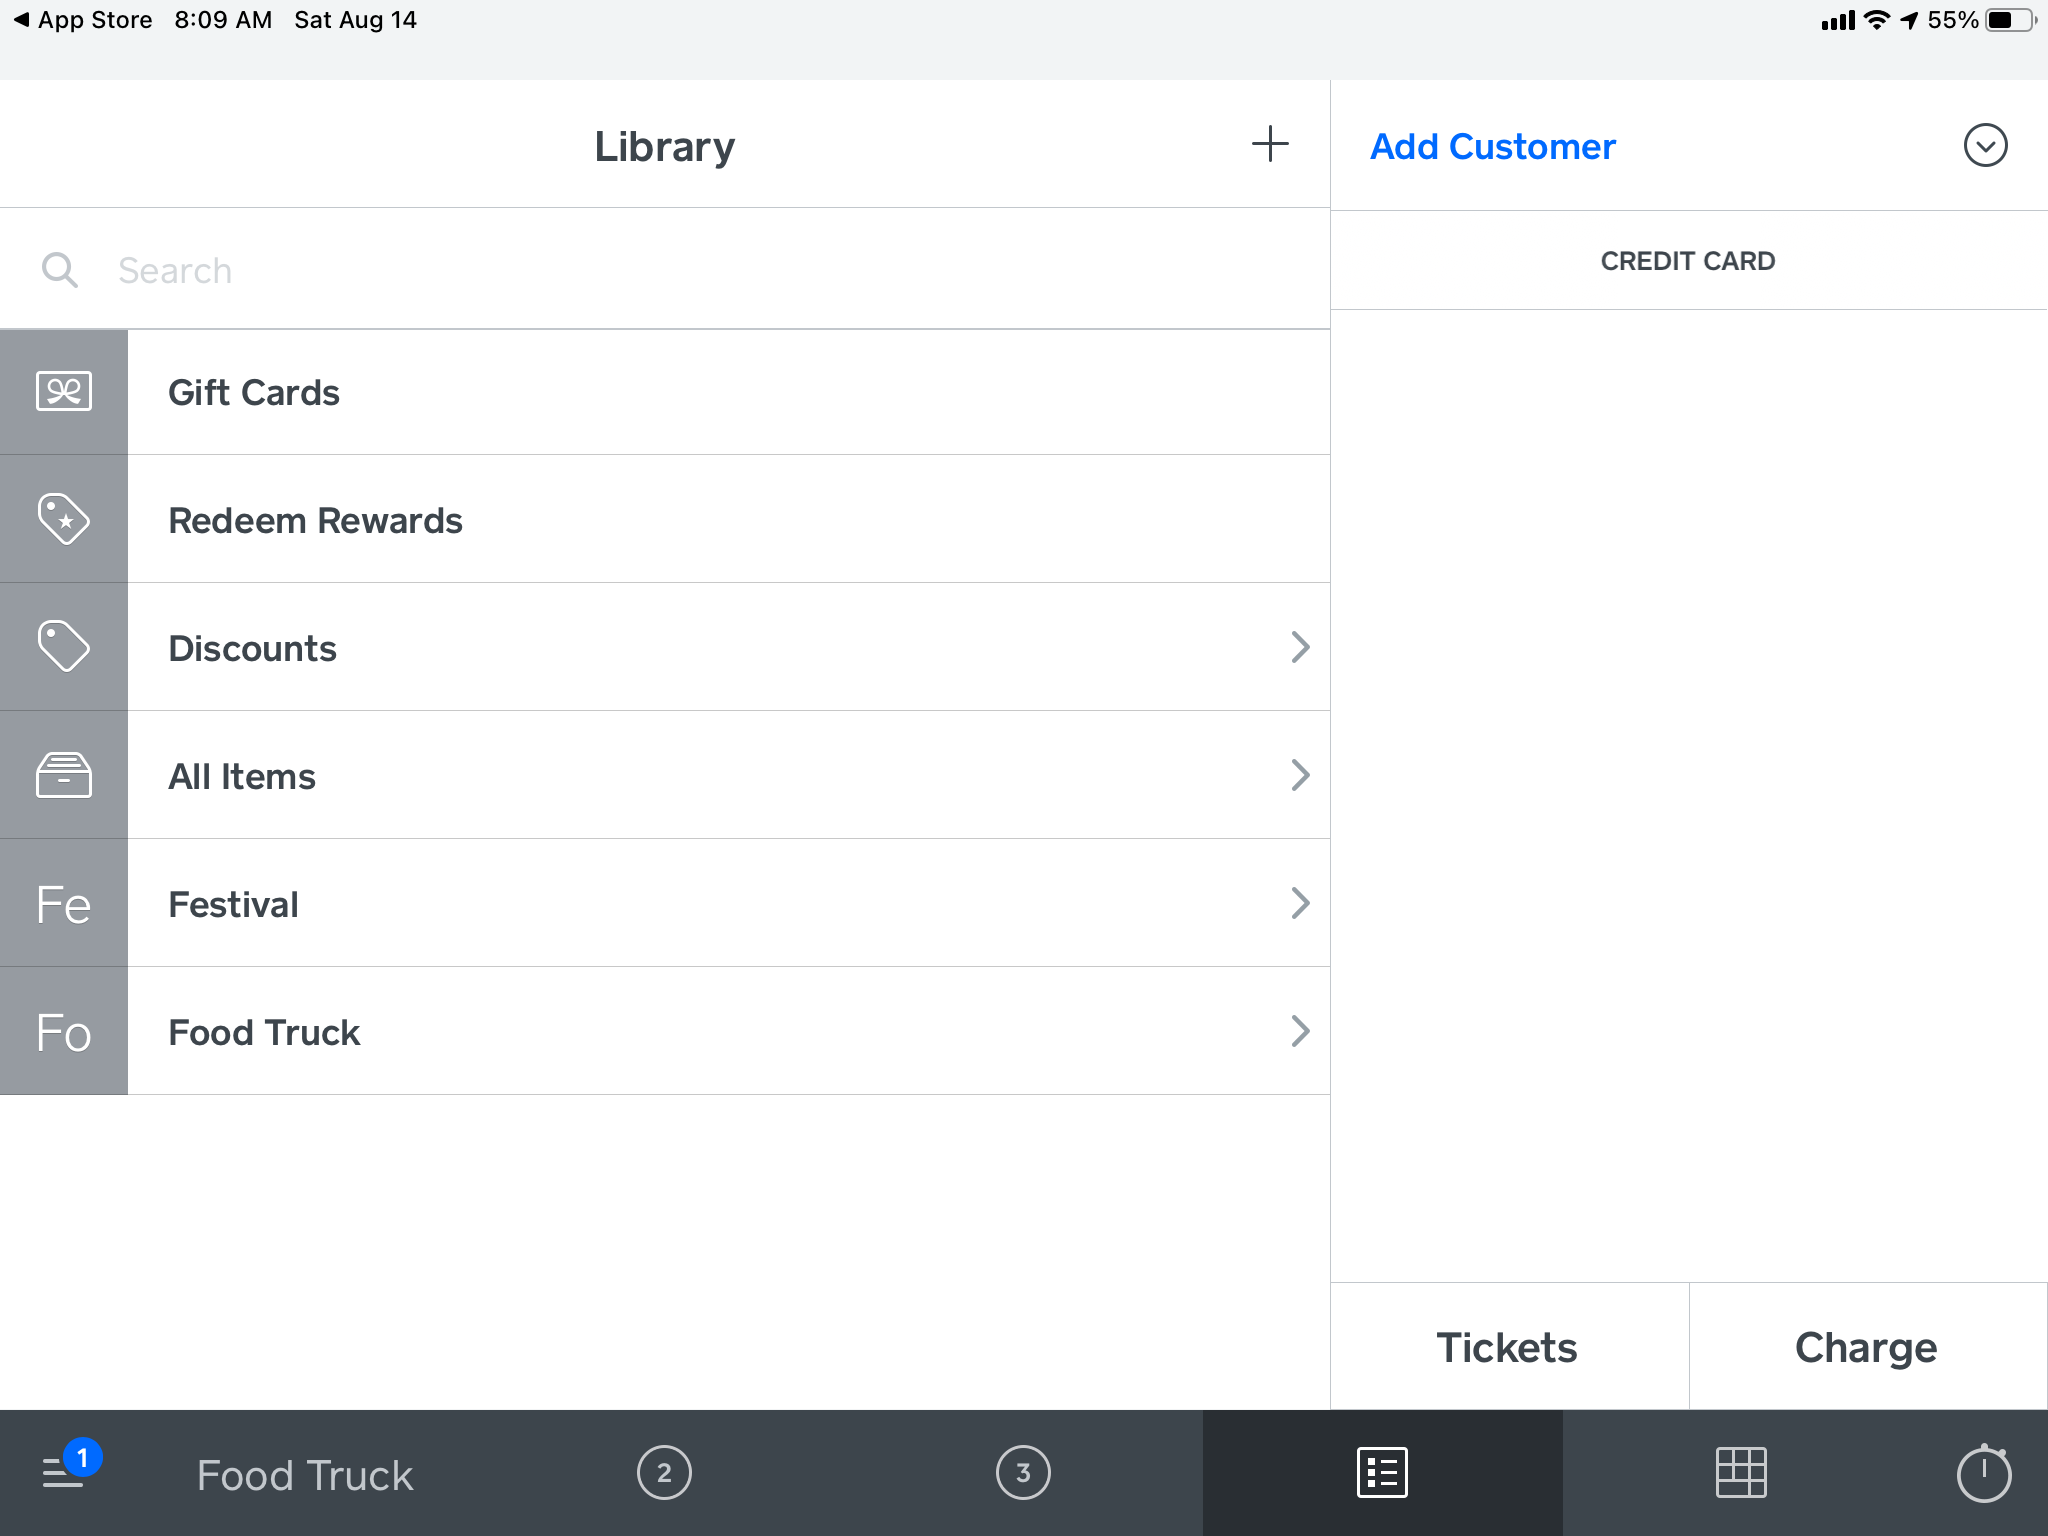Tap the plus icon to add library item

[1270, 145]
